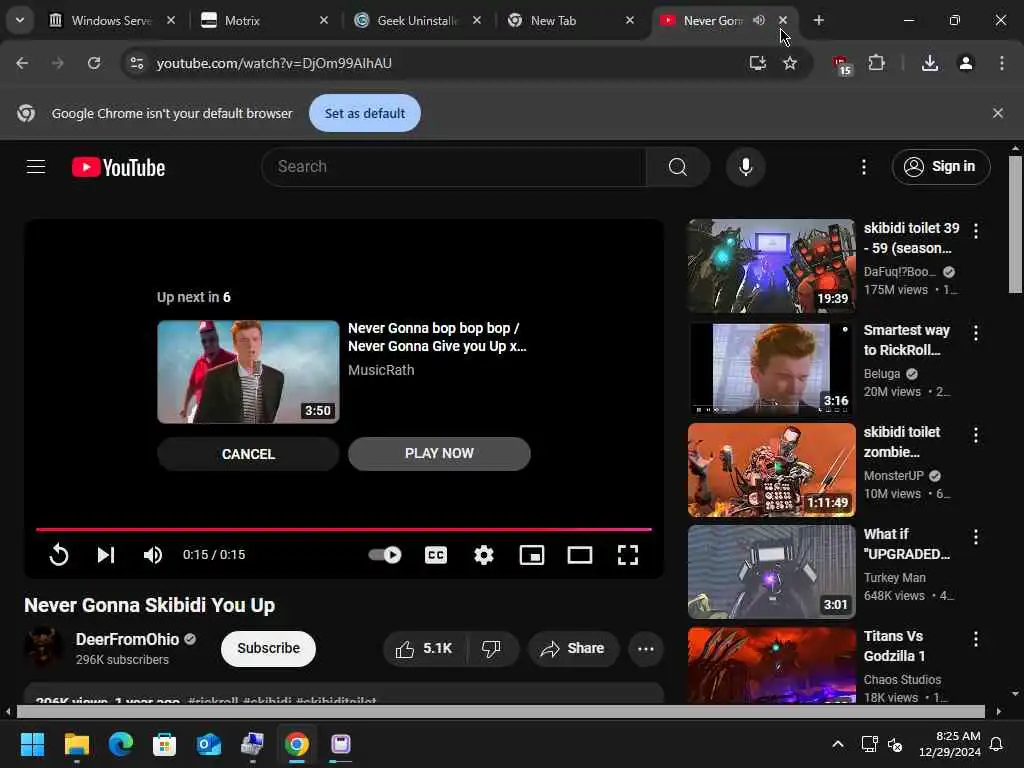
Task: Open a new browser tab
Action: pos(818,20)
